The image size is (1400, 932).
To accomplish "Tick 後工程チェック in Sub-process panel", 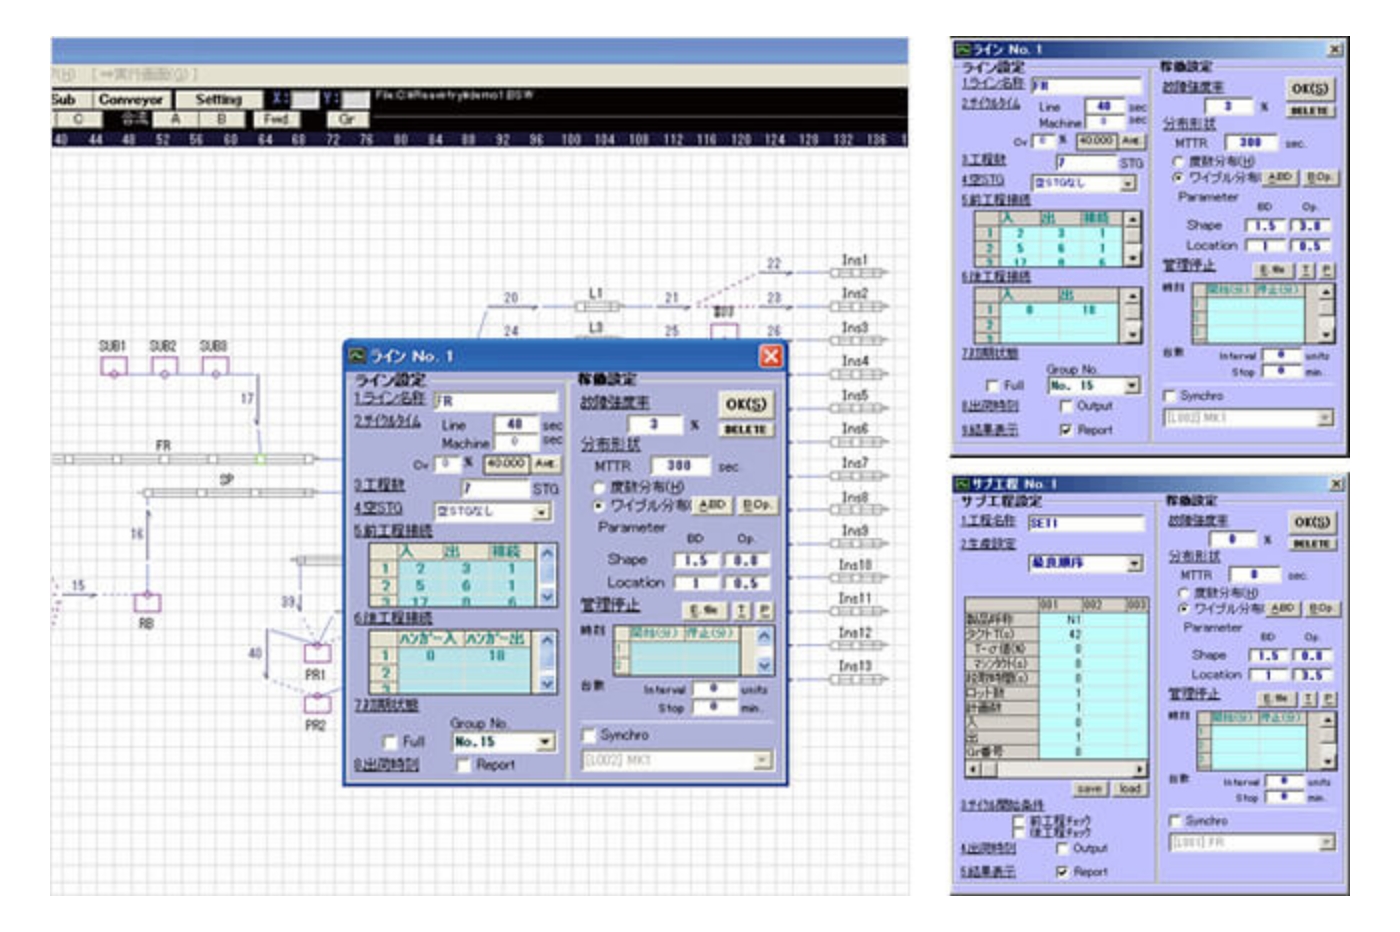I will (x=1019, y=832).
